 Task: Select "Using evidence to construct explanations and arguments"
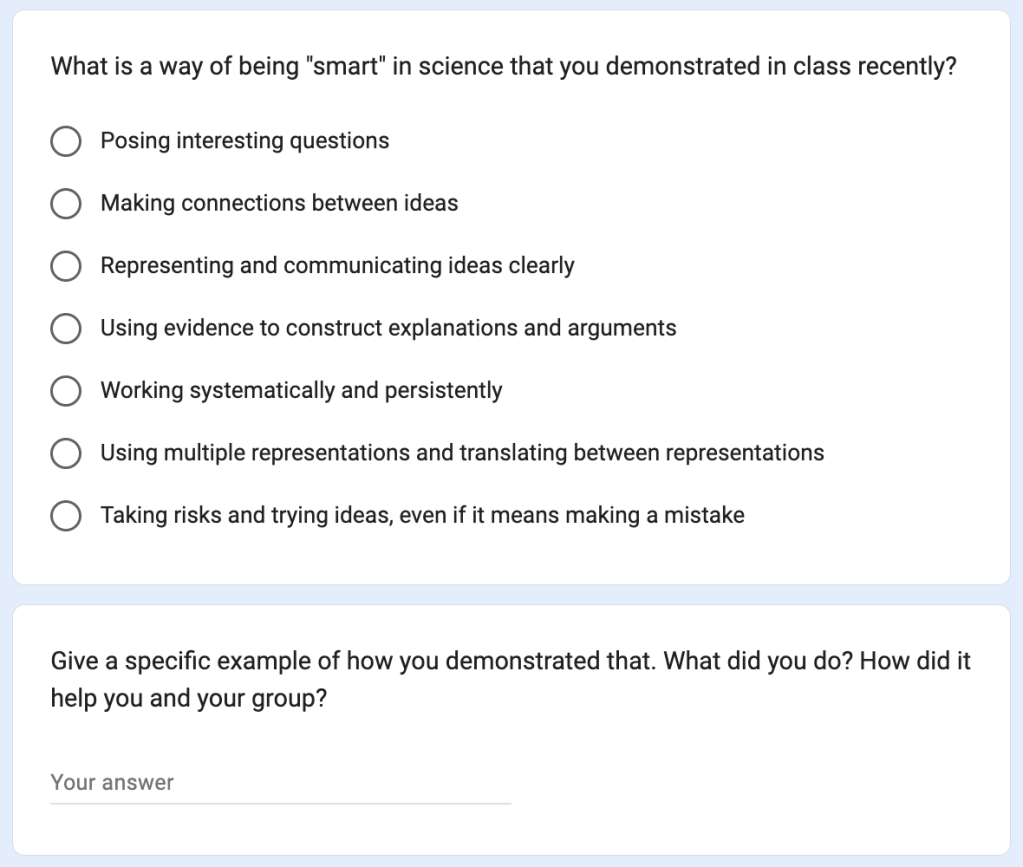point(66,328)
